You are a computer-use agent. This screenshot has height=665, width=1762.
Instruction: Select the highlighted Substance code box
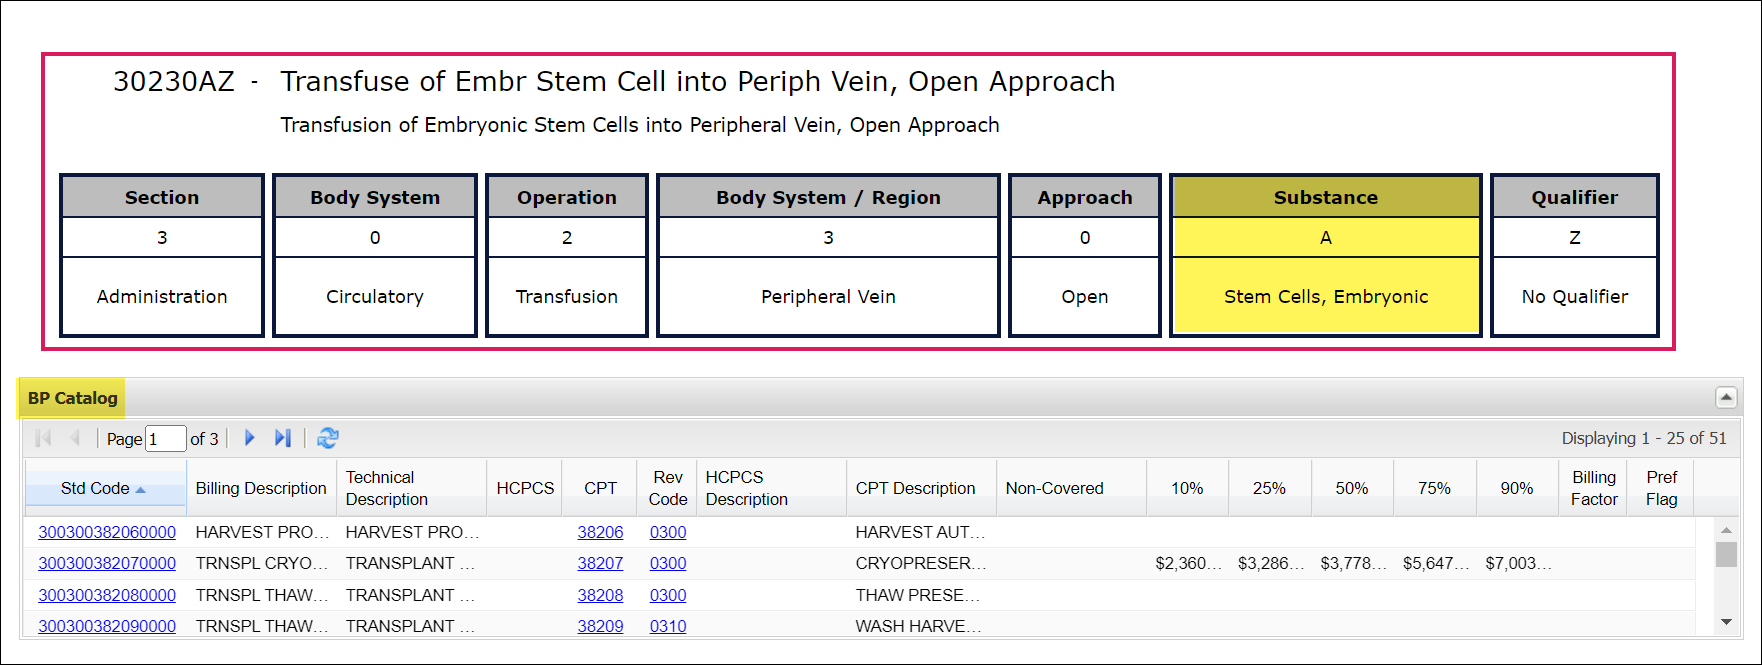[1325, 238]
